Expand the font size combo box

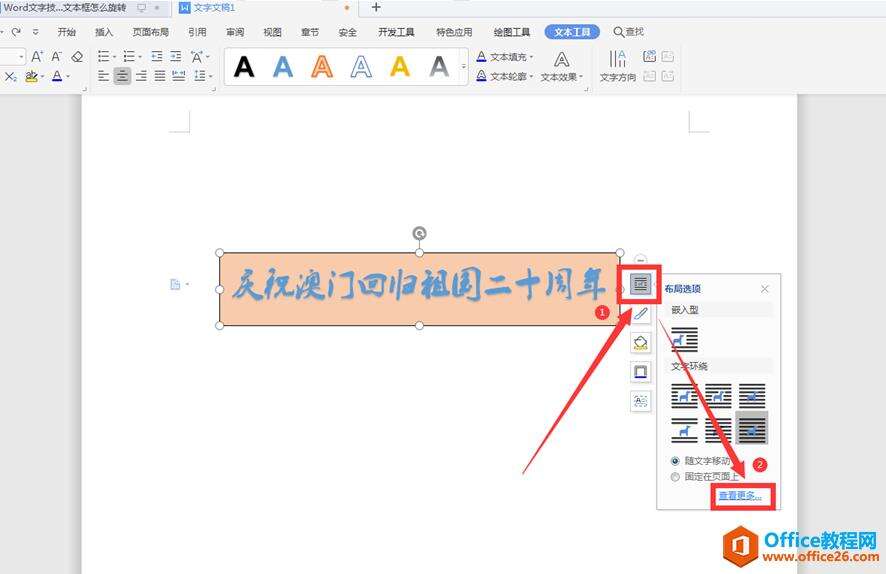click(x=21, y=56)
